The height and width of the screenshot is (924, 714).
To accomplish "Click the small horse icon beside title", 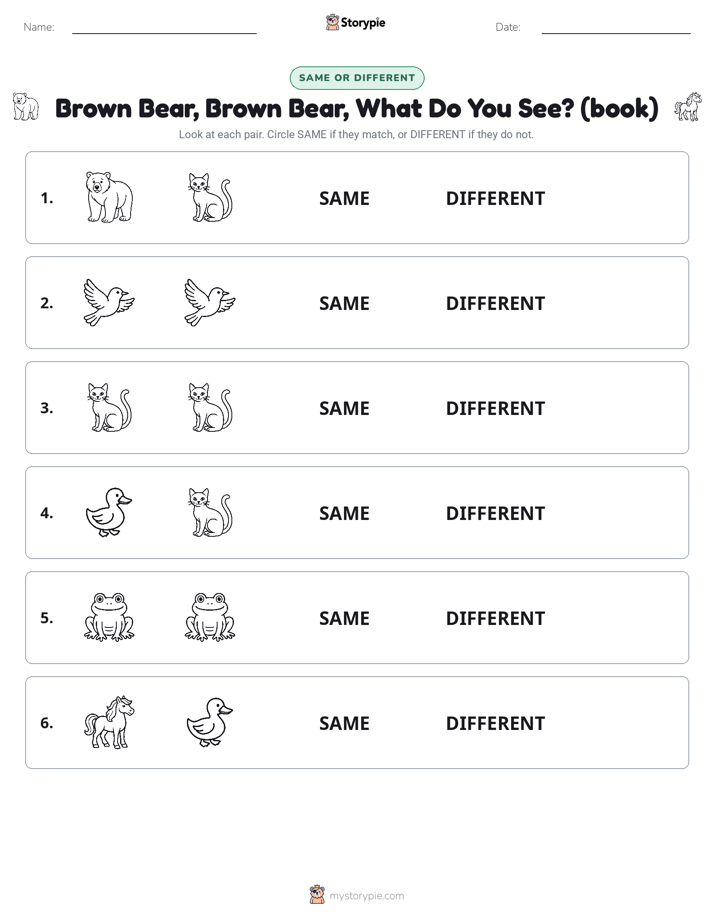I will tap(688, 107).
